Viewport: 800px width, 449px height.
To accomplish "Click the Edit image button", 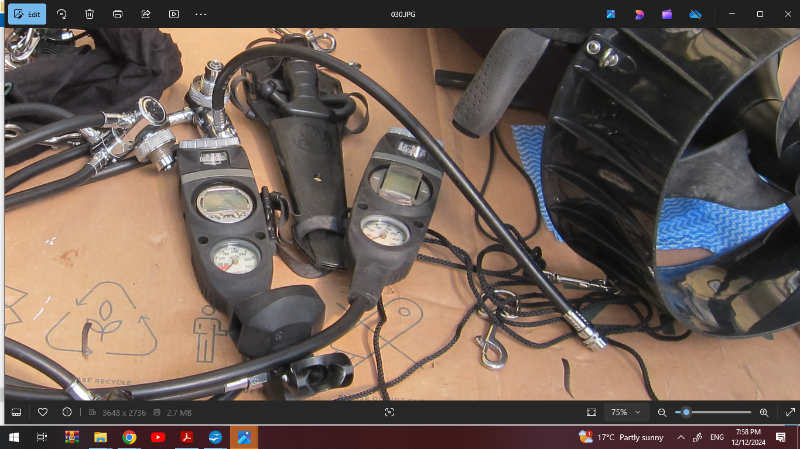I will click(27, 14).
